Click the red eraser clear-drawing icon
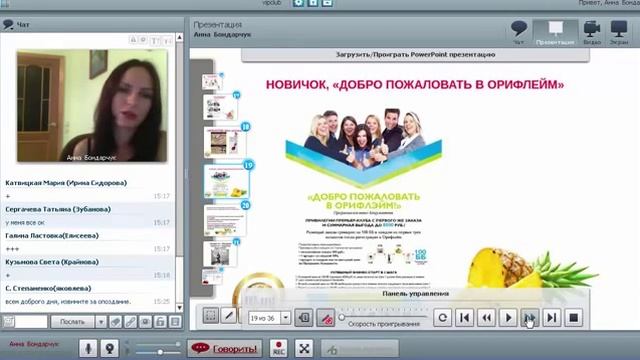 tap(326, 317)
